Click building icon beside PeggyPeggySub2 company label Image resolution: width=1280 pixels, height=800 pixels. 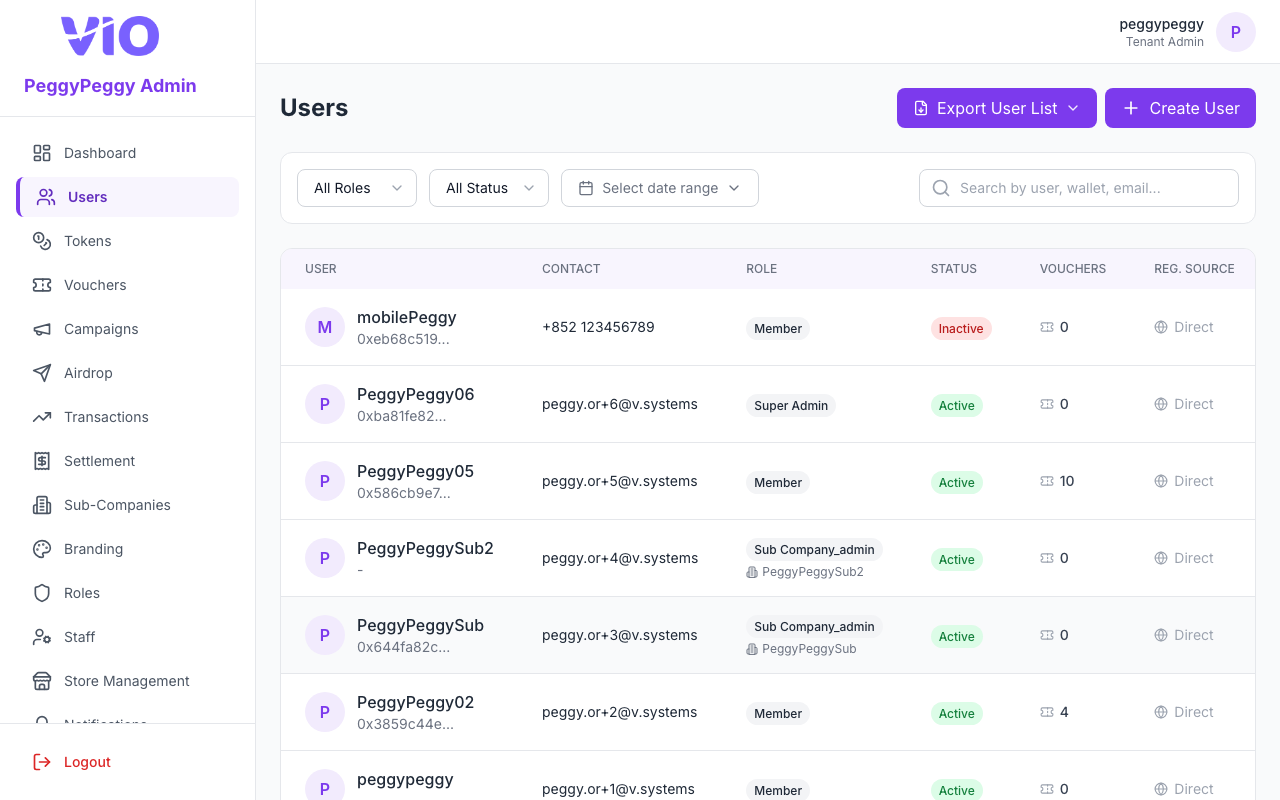(x=752, y=572)
